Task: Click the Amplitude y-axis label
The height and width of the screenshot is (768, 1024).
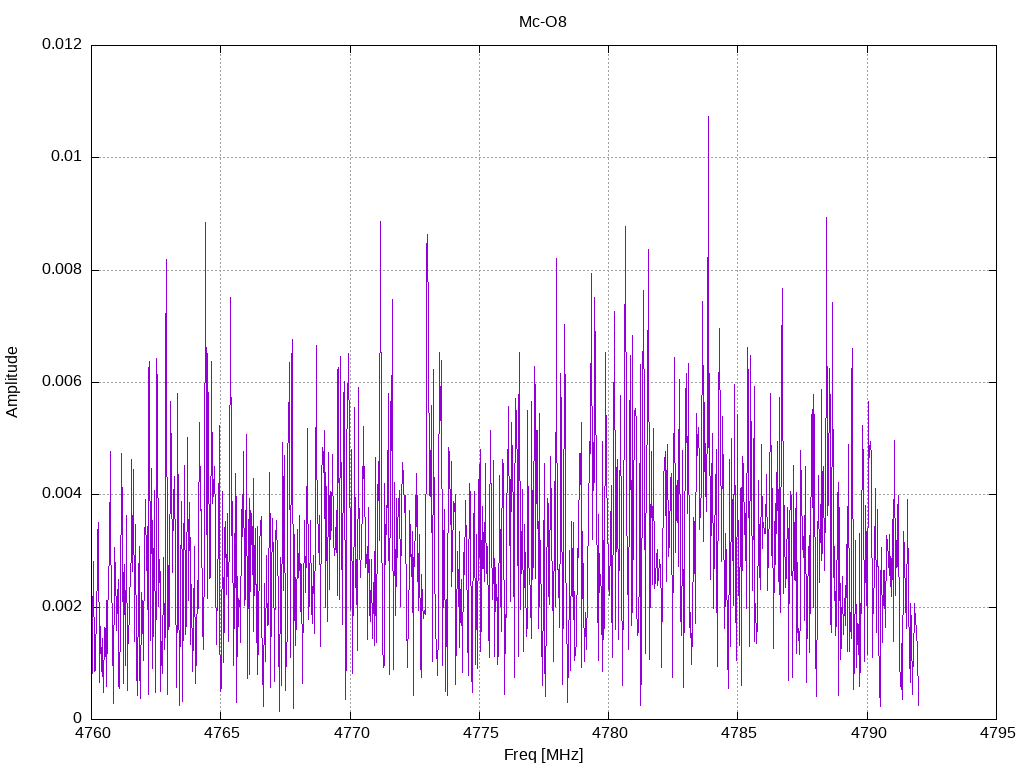Action: point(12,382)
